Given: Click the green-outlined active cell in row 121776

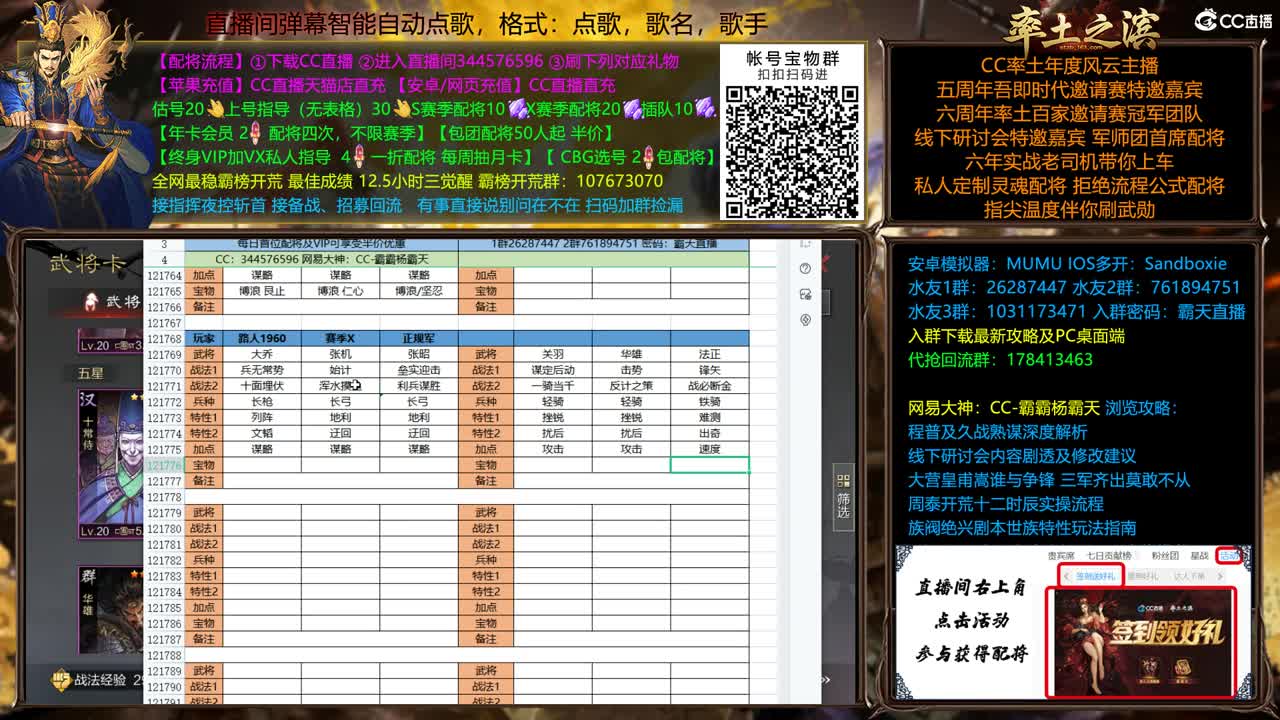Looking at the screenshot, I should click(x=709, y=465).
